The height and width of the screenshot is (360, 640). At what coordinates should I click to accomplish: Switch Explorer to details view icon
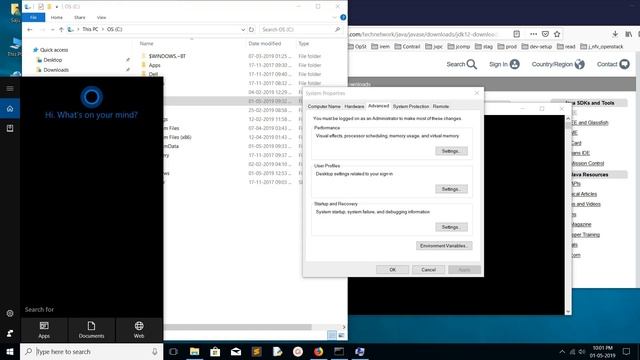coord(332,335)
